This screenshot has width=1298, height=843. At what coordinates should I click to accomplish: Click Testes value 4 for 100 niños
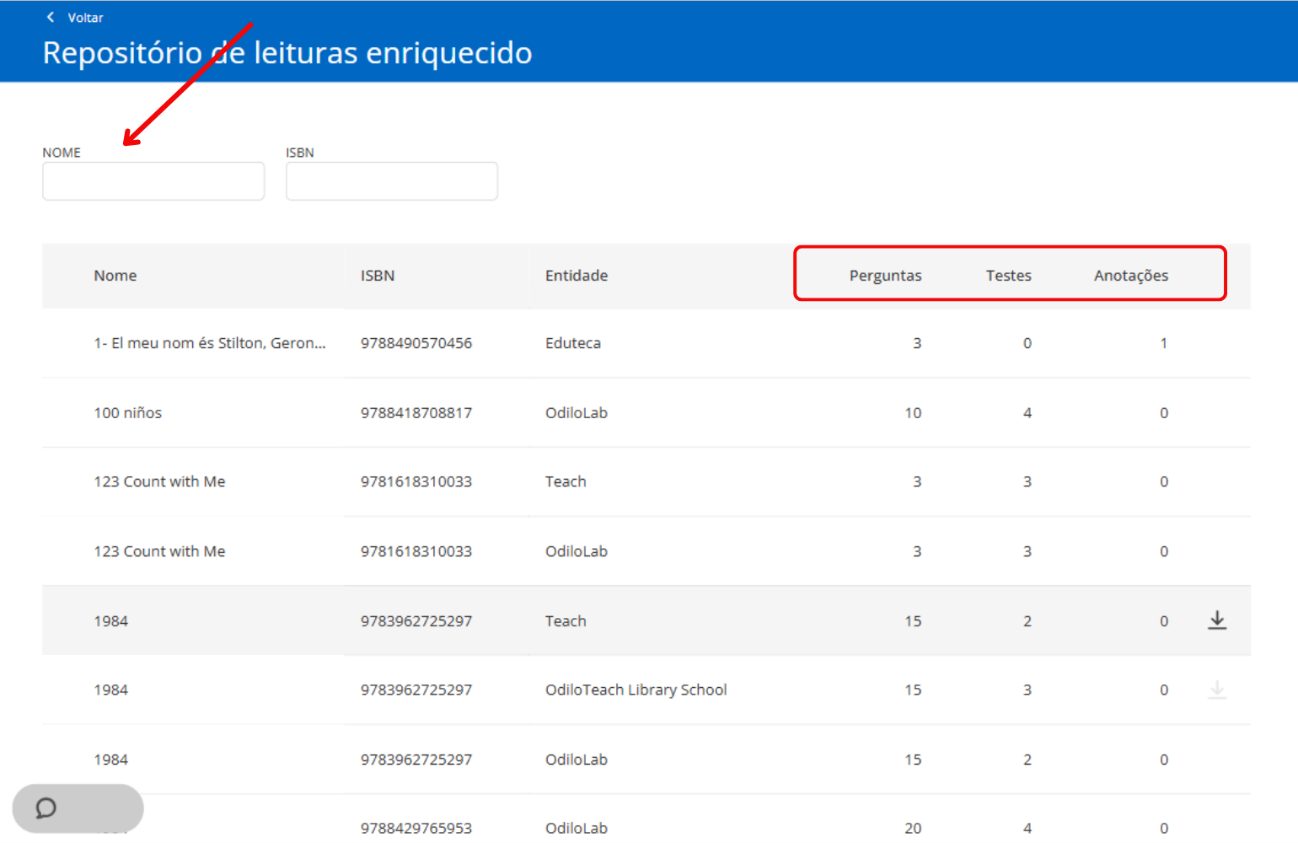click(x=1027, y=413)
